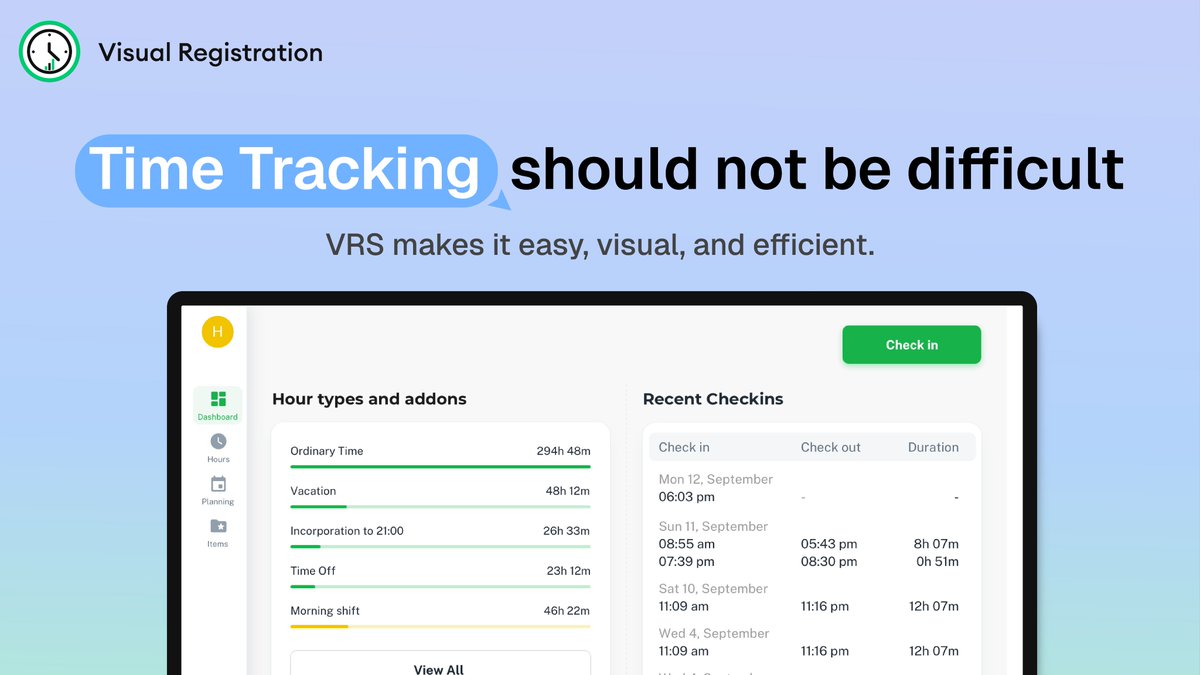
Task: Click the Sun 11, September date row
Action: tap(713, 526)
